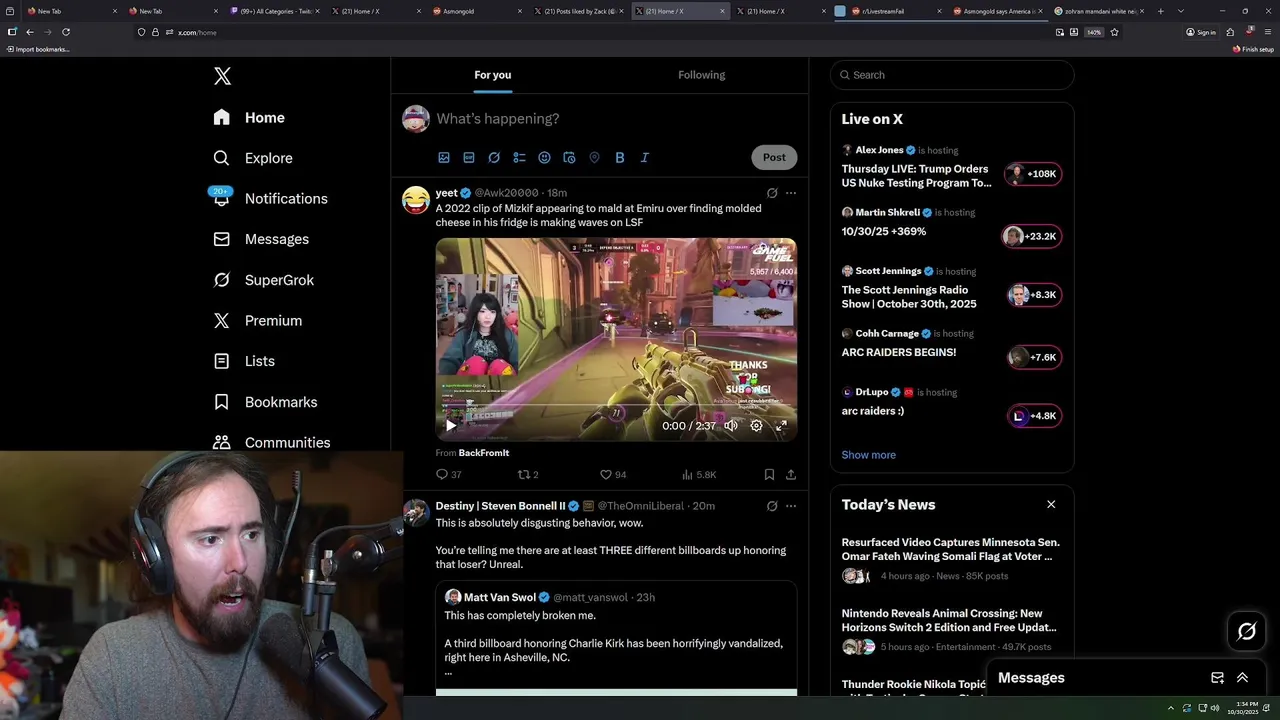
Task: View analytics 5.8K on yeet's post
Action: (x=699, y=475)
